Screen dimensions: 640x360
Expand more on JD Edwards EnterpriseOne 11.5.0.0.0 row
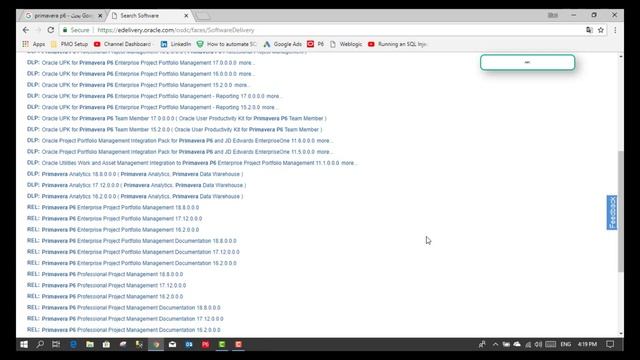coord(324,152)
